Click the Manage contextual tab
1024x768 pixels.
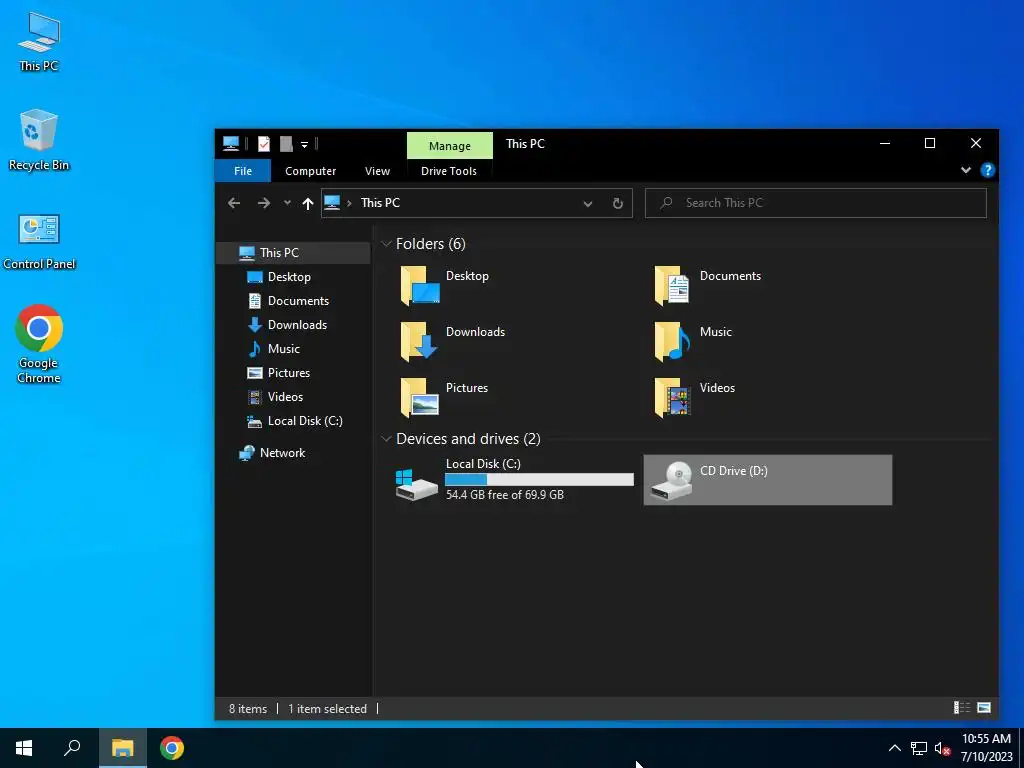pyautogui.click(x=449, y=146)
